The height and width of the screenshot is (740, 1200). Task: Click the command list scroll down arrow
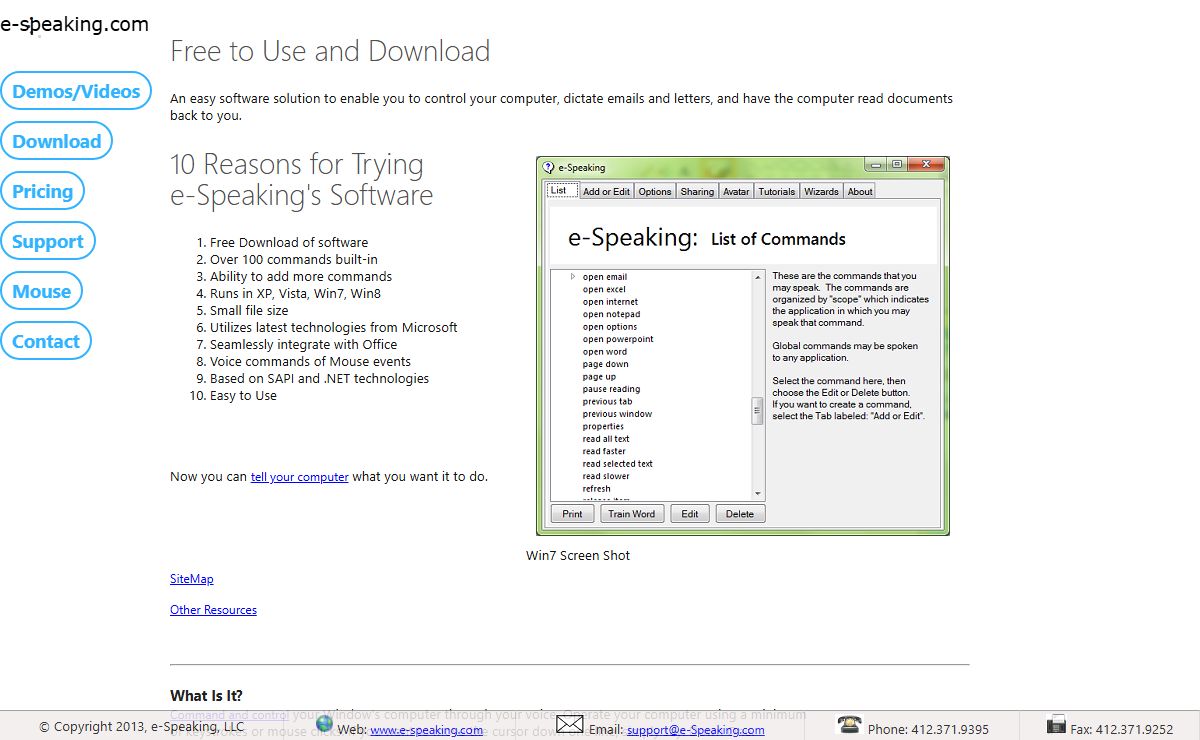(x=758, y=494)
